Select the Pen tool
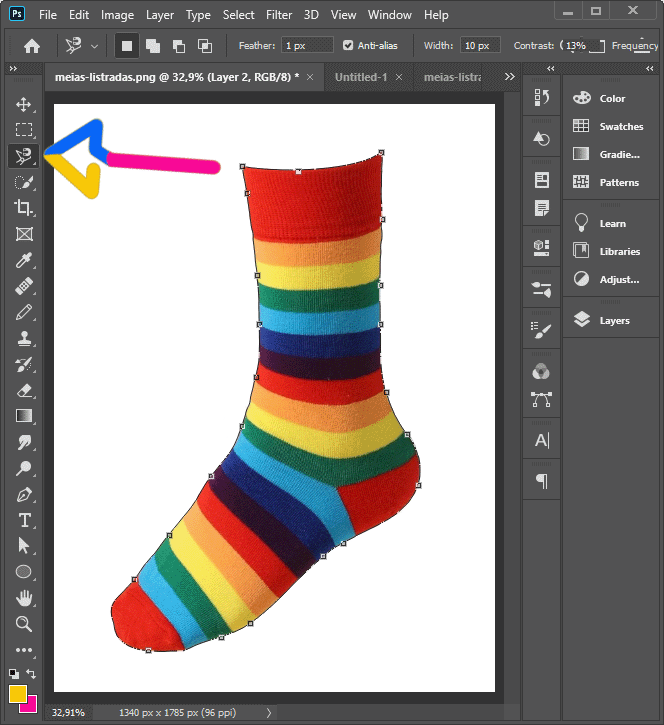 [x=24, y=495]
